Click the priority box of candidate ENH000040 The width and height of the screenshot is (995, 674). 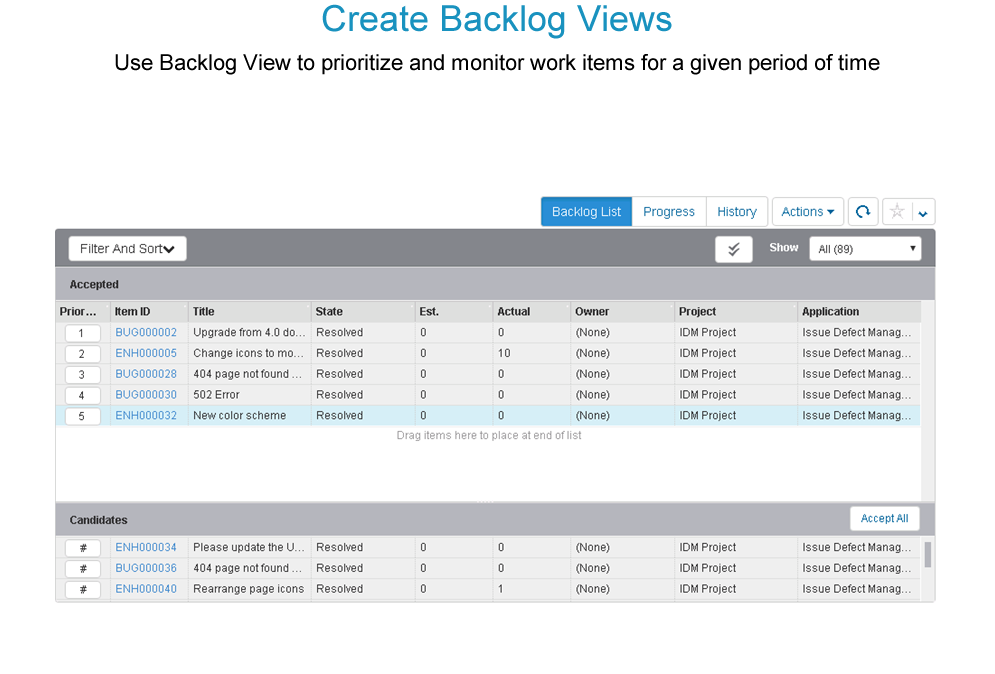coord(82,589)
